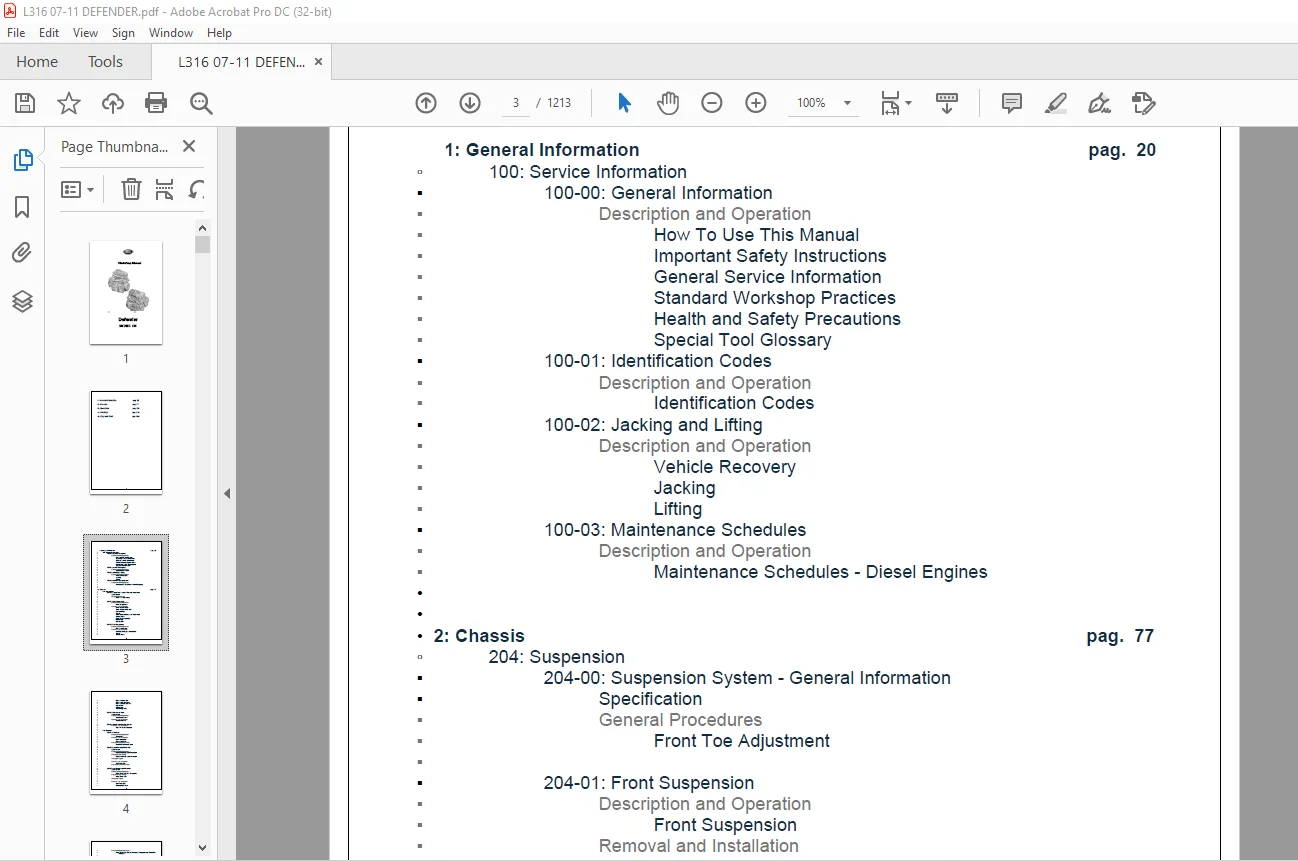
Task: Zoom in with the plus icon
Action: (756, 103)
